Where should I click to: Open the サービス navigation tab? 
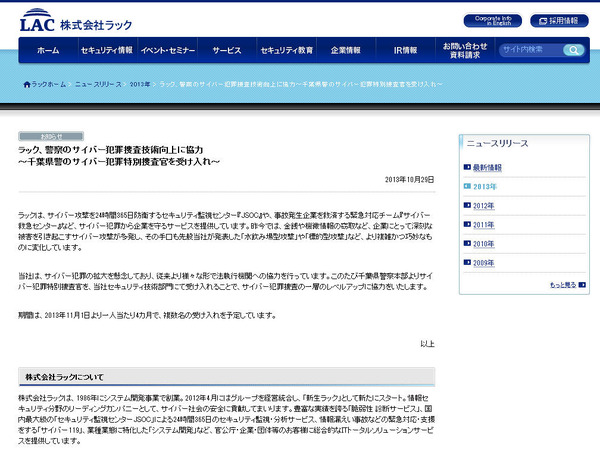click(x=226, y=50)
